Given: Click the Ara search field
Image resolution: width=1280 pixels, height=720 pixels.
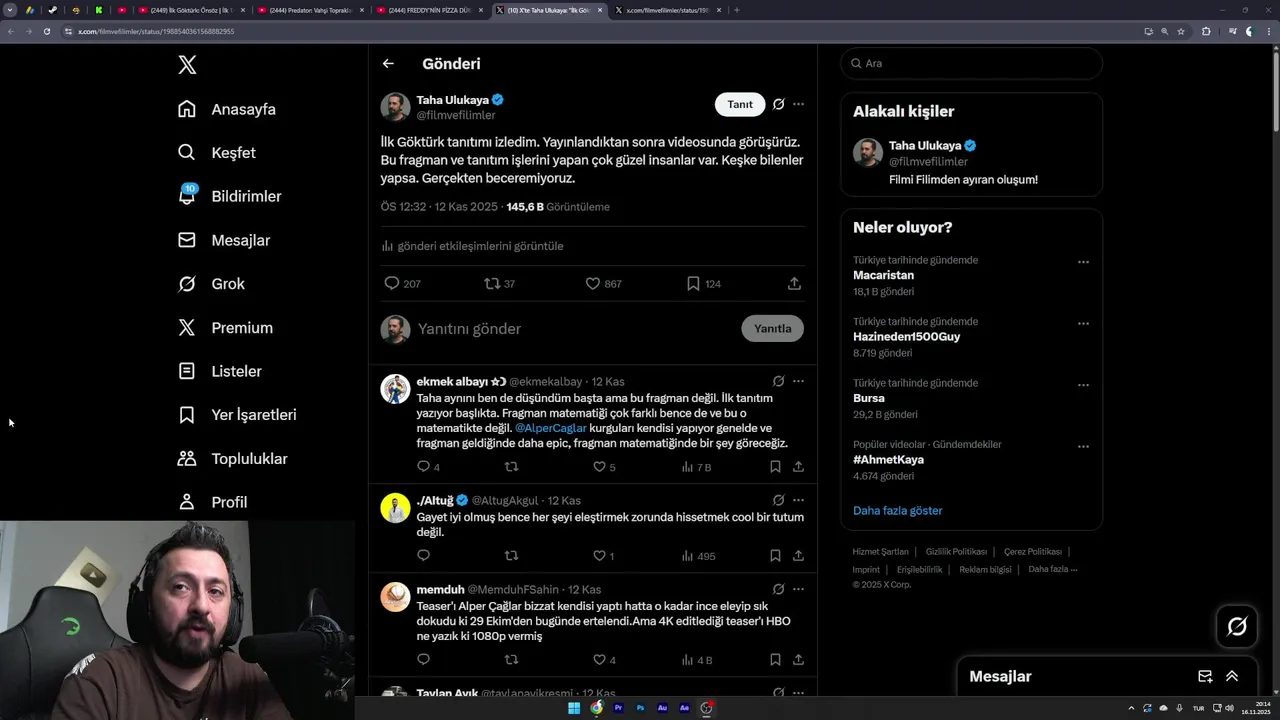Looking at the screenshot, I should pos(971,63).
